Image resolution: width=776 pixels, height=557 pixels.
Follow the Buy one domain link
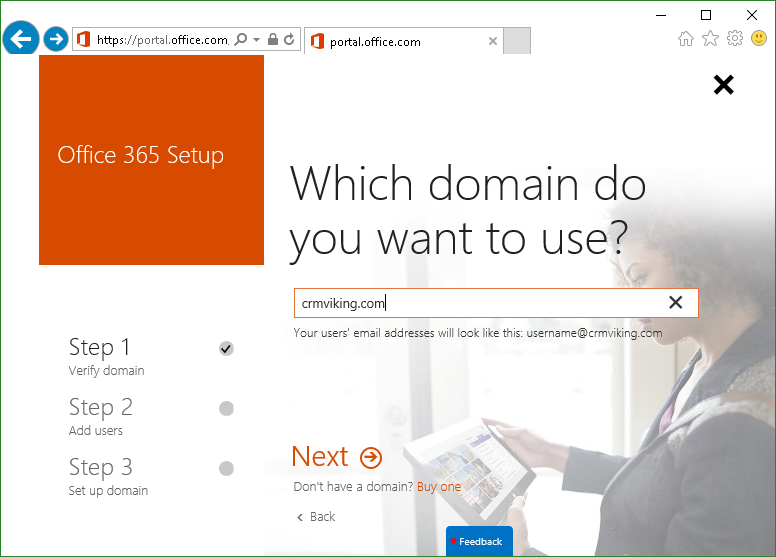tap(439, 487)
